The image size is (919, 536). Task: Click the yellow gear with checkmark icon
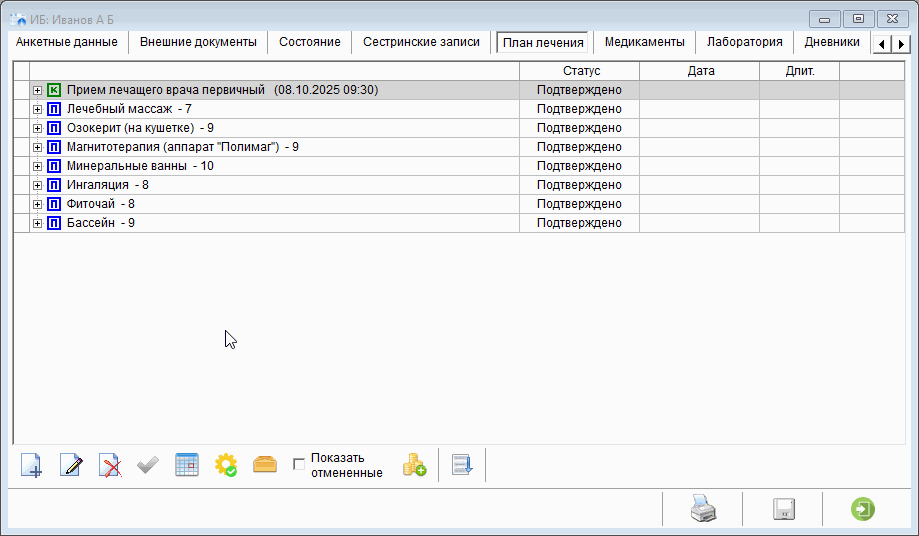(226, 465)
